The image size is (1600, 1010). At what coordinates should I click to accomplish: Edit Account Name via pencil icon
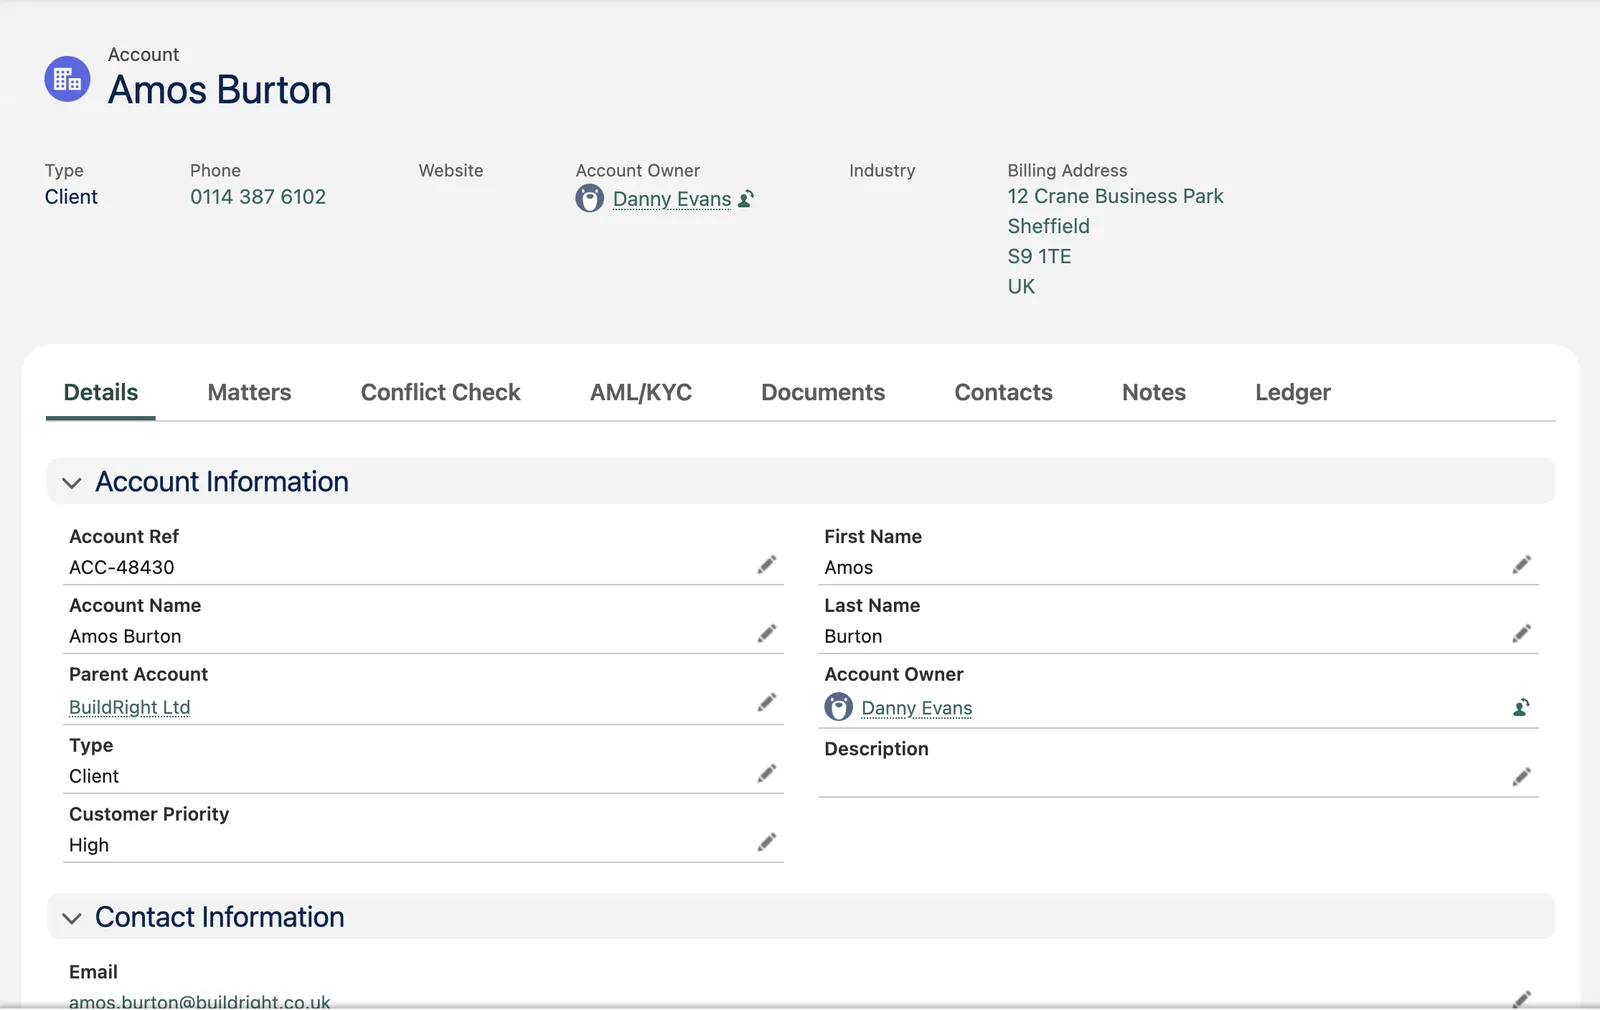[x=767, y=634]
